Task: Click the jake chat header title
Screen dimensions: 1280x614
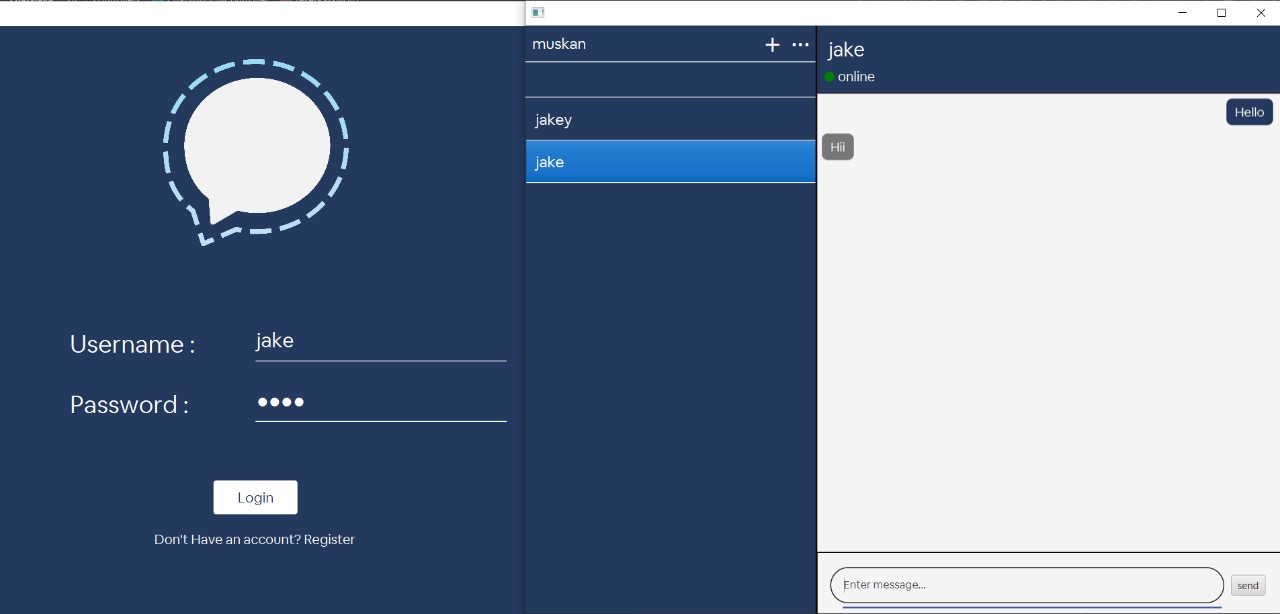Action: pyautogui.click(x=846, y=49)
